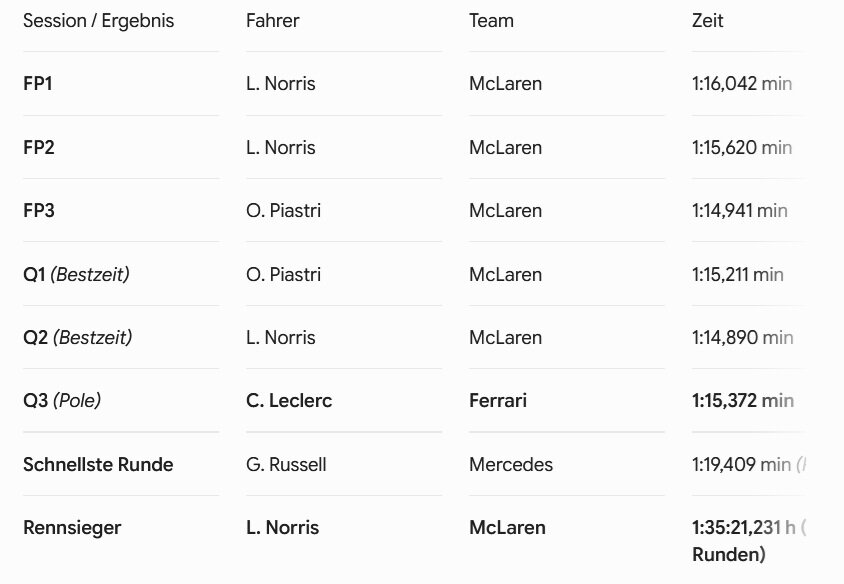Select the FP3 session cell
The width and height of the screenshot is (844, 584).
39,210
